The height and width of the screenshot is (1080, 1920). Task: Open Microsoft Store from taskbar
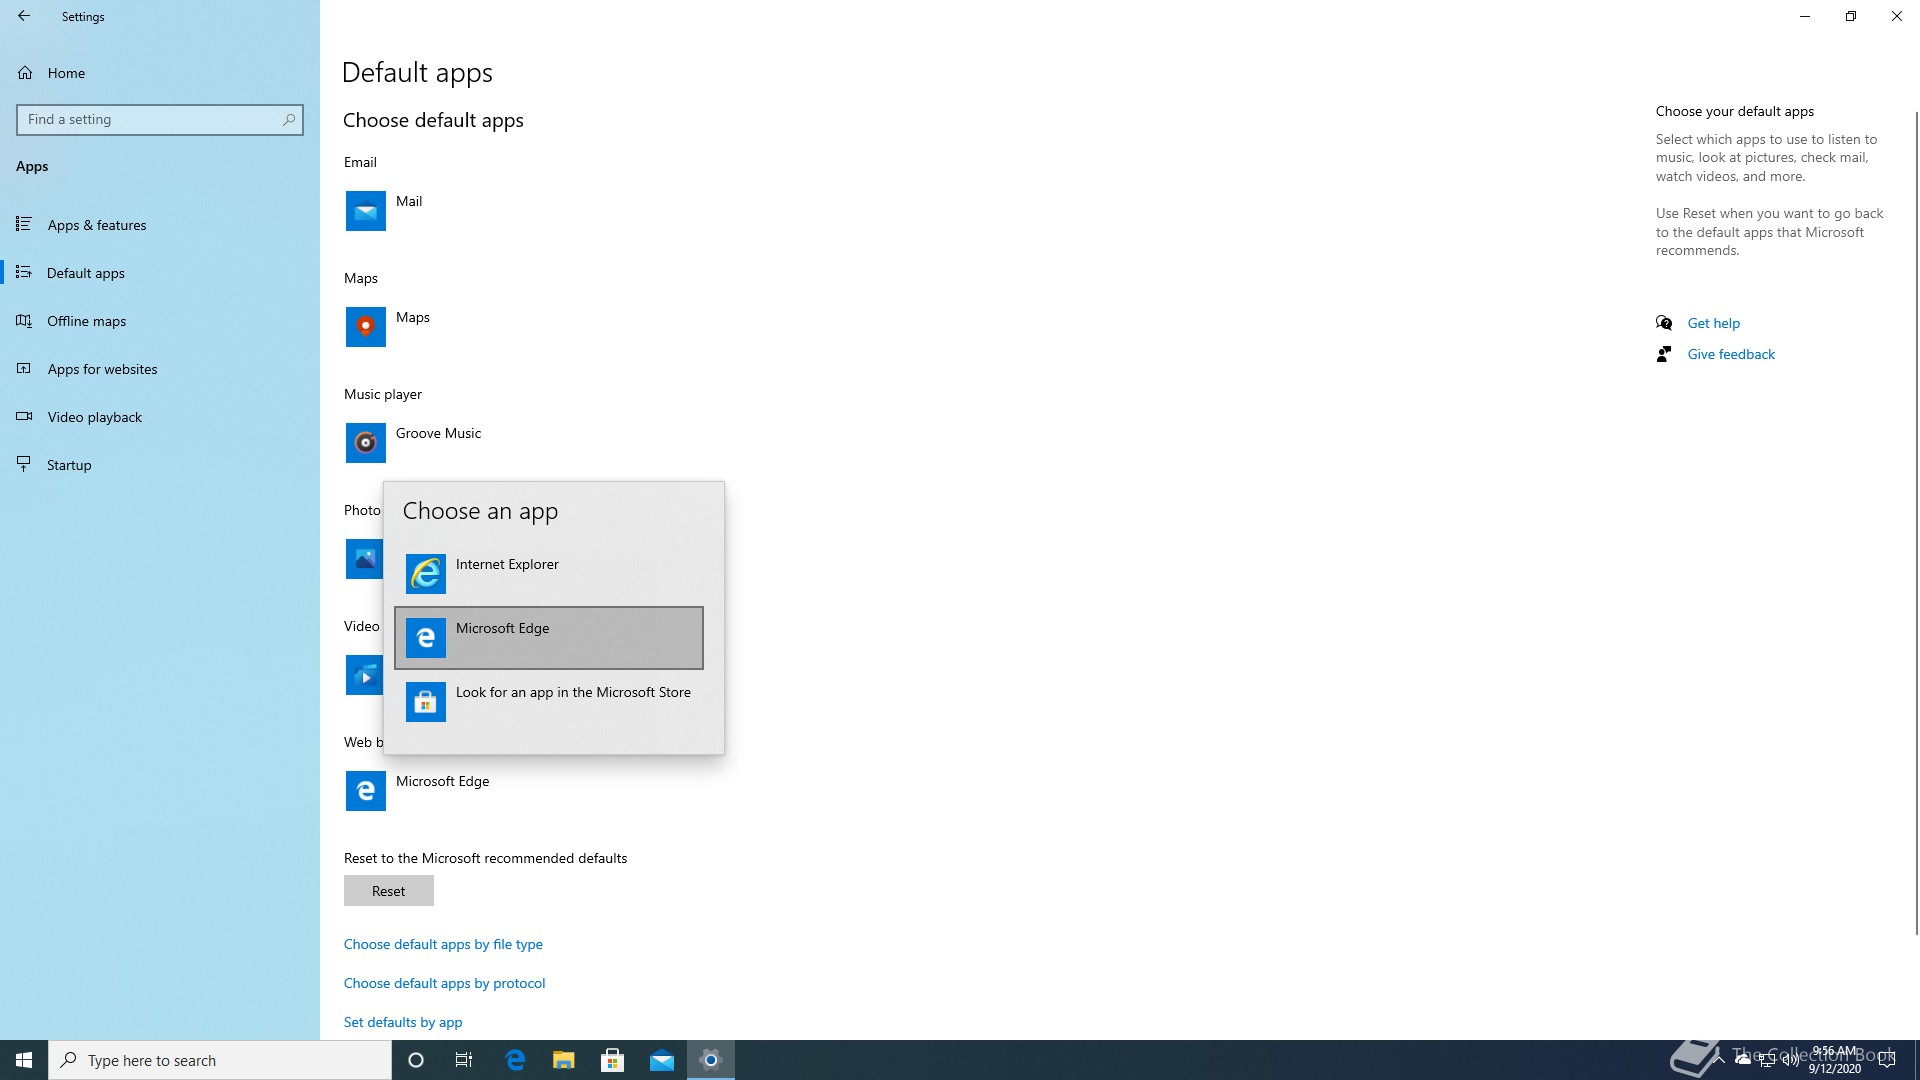click(x=613, y=1060)
